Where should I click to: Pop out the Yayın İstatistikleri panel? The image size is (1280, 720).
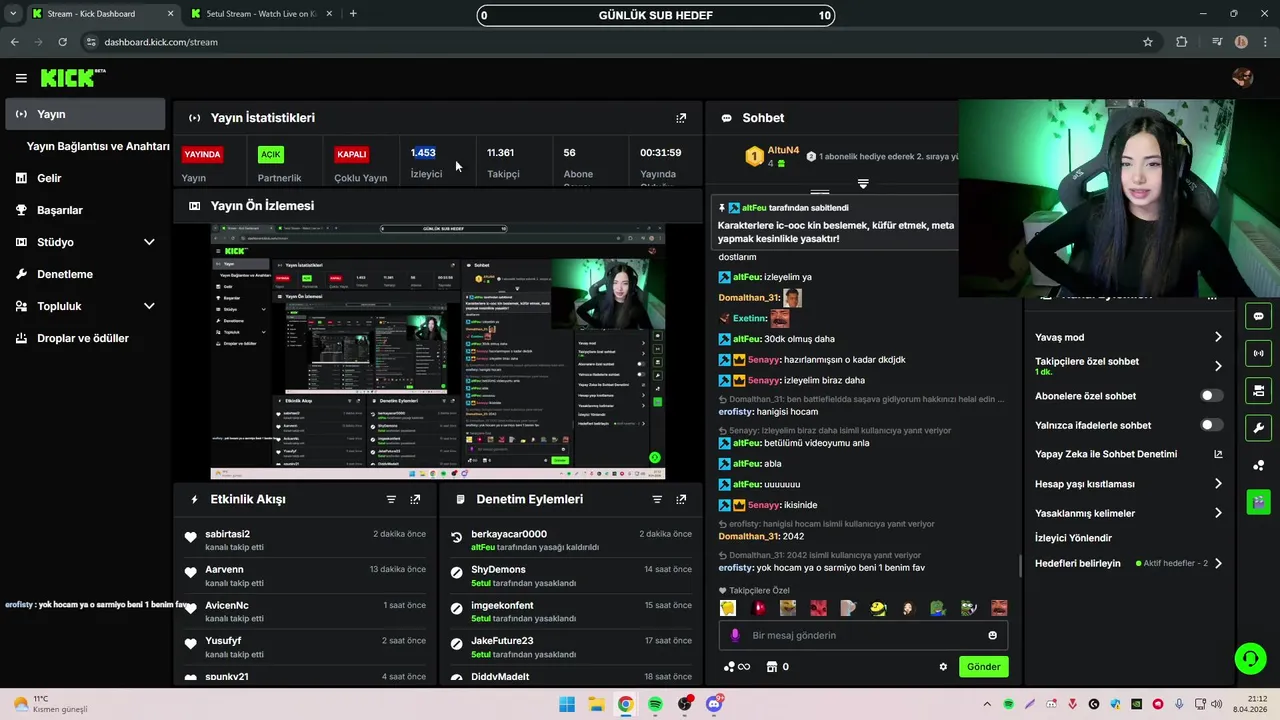tap(681, 118)
